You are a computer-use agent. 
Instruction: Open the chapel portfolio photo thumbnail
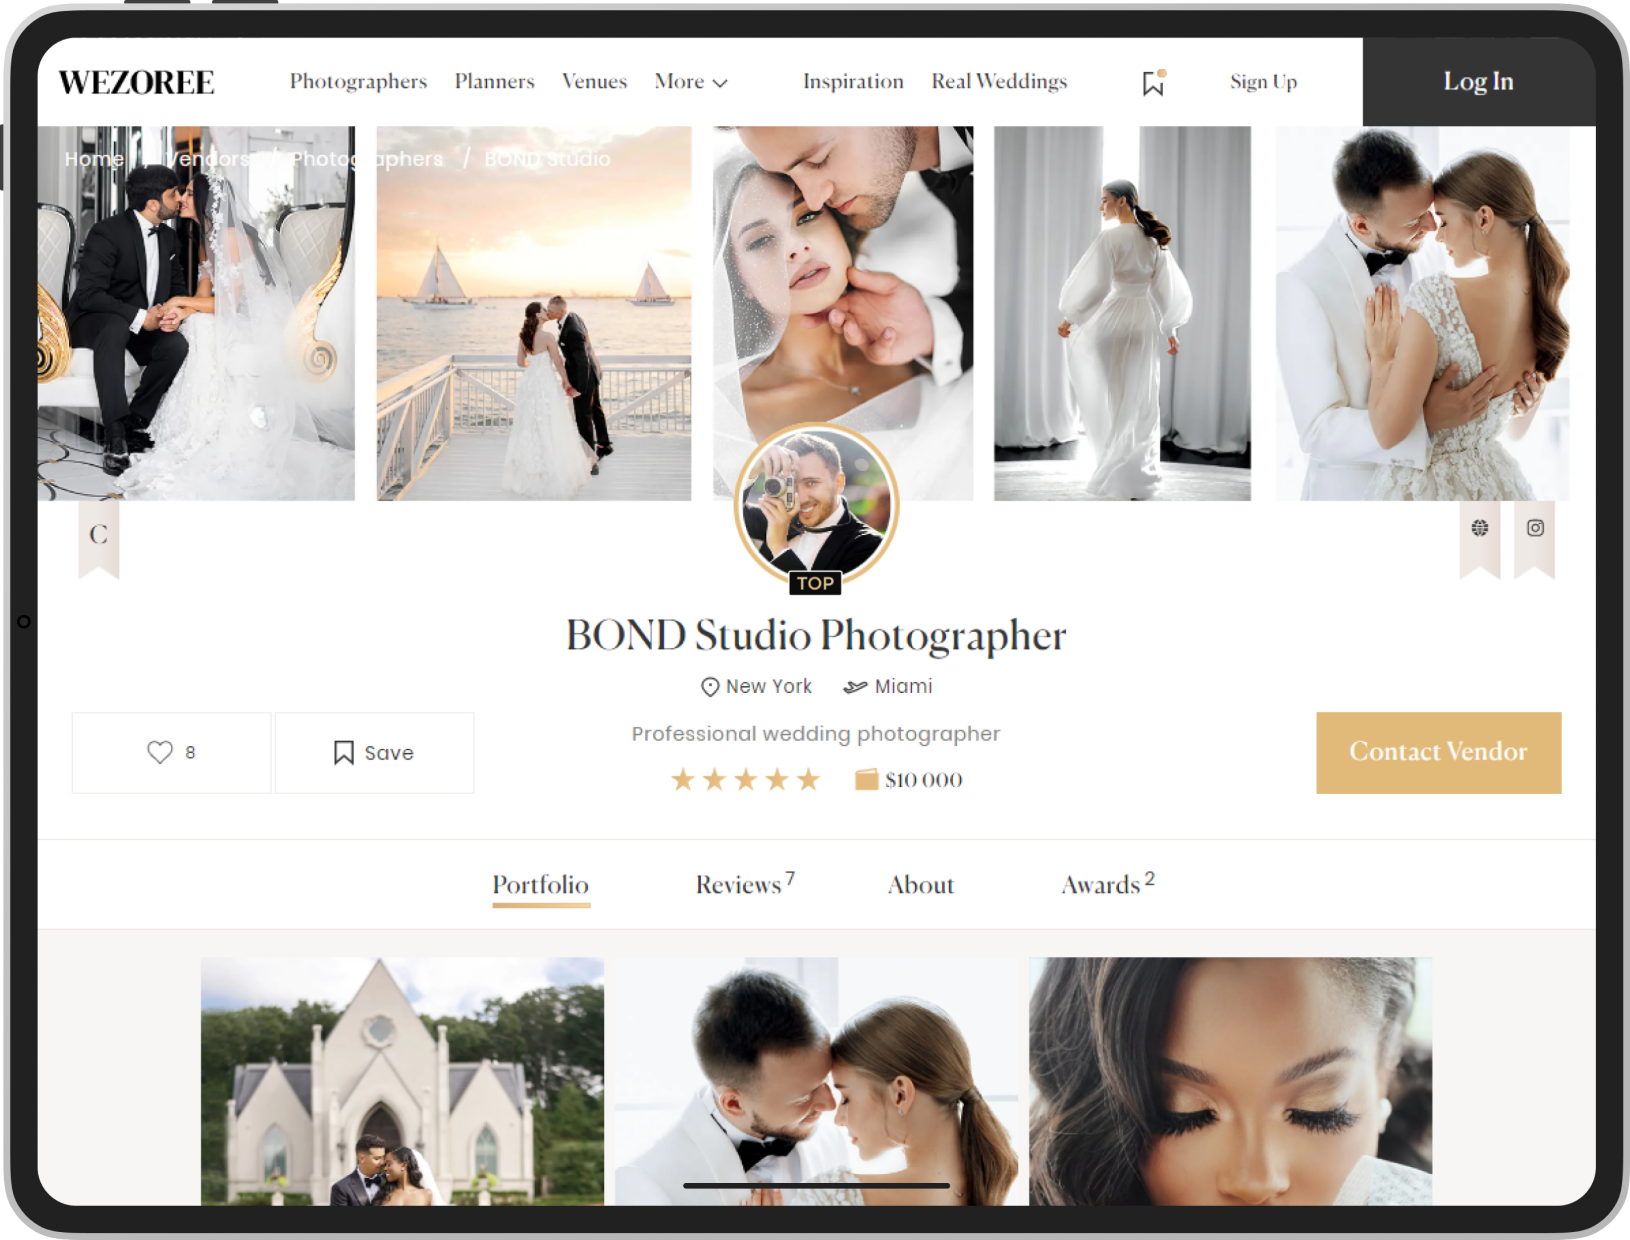[x=402, y=1080]
